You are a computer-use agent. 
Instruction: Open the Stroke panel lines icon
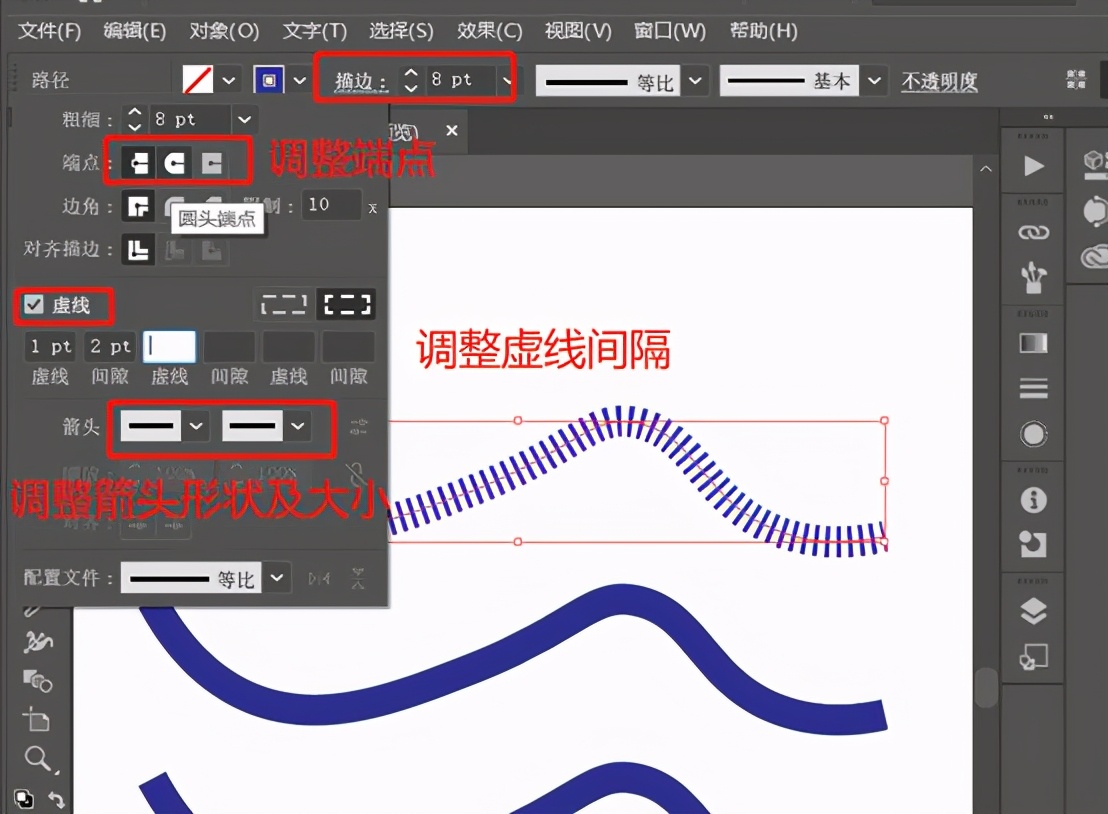pos(1034,388)
